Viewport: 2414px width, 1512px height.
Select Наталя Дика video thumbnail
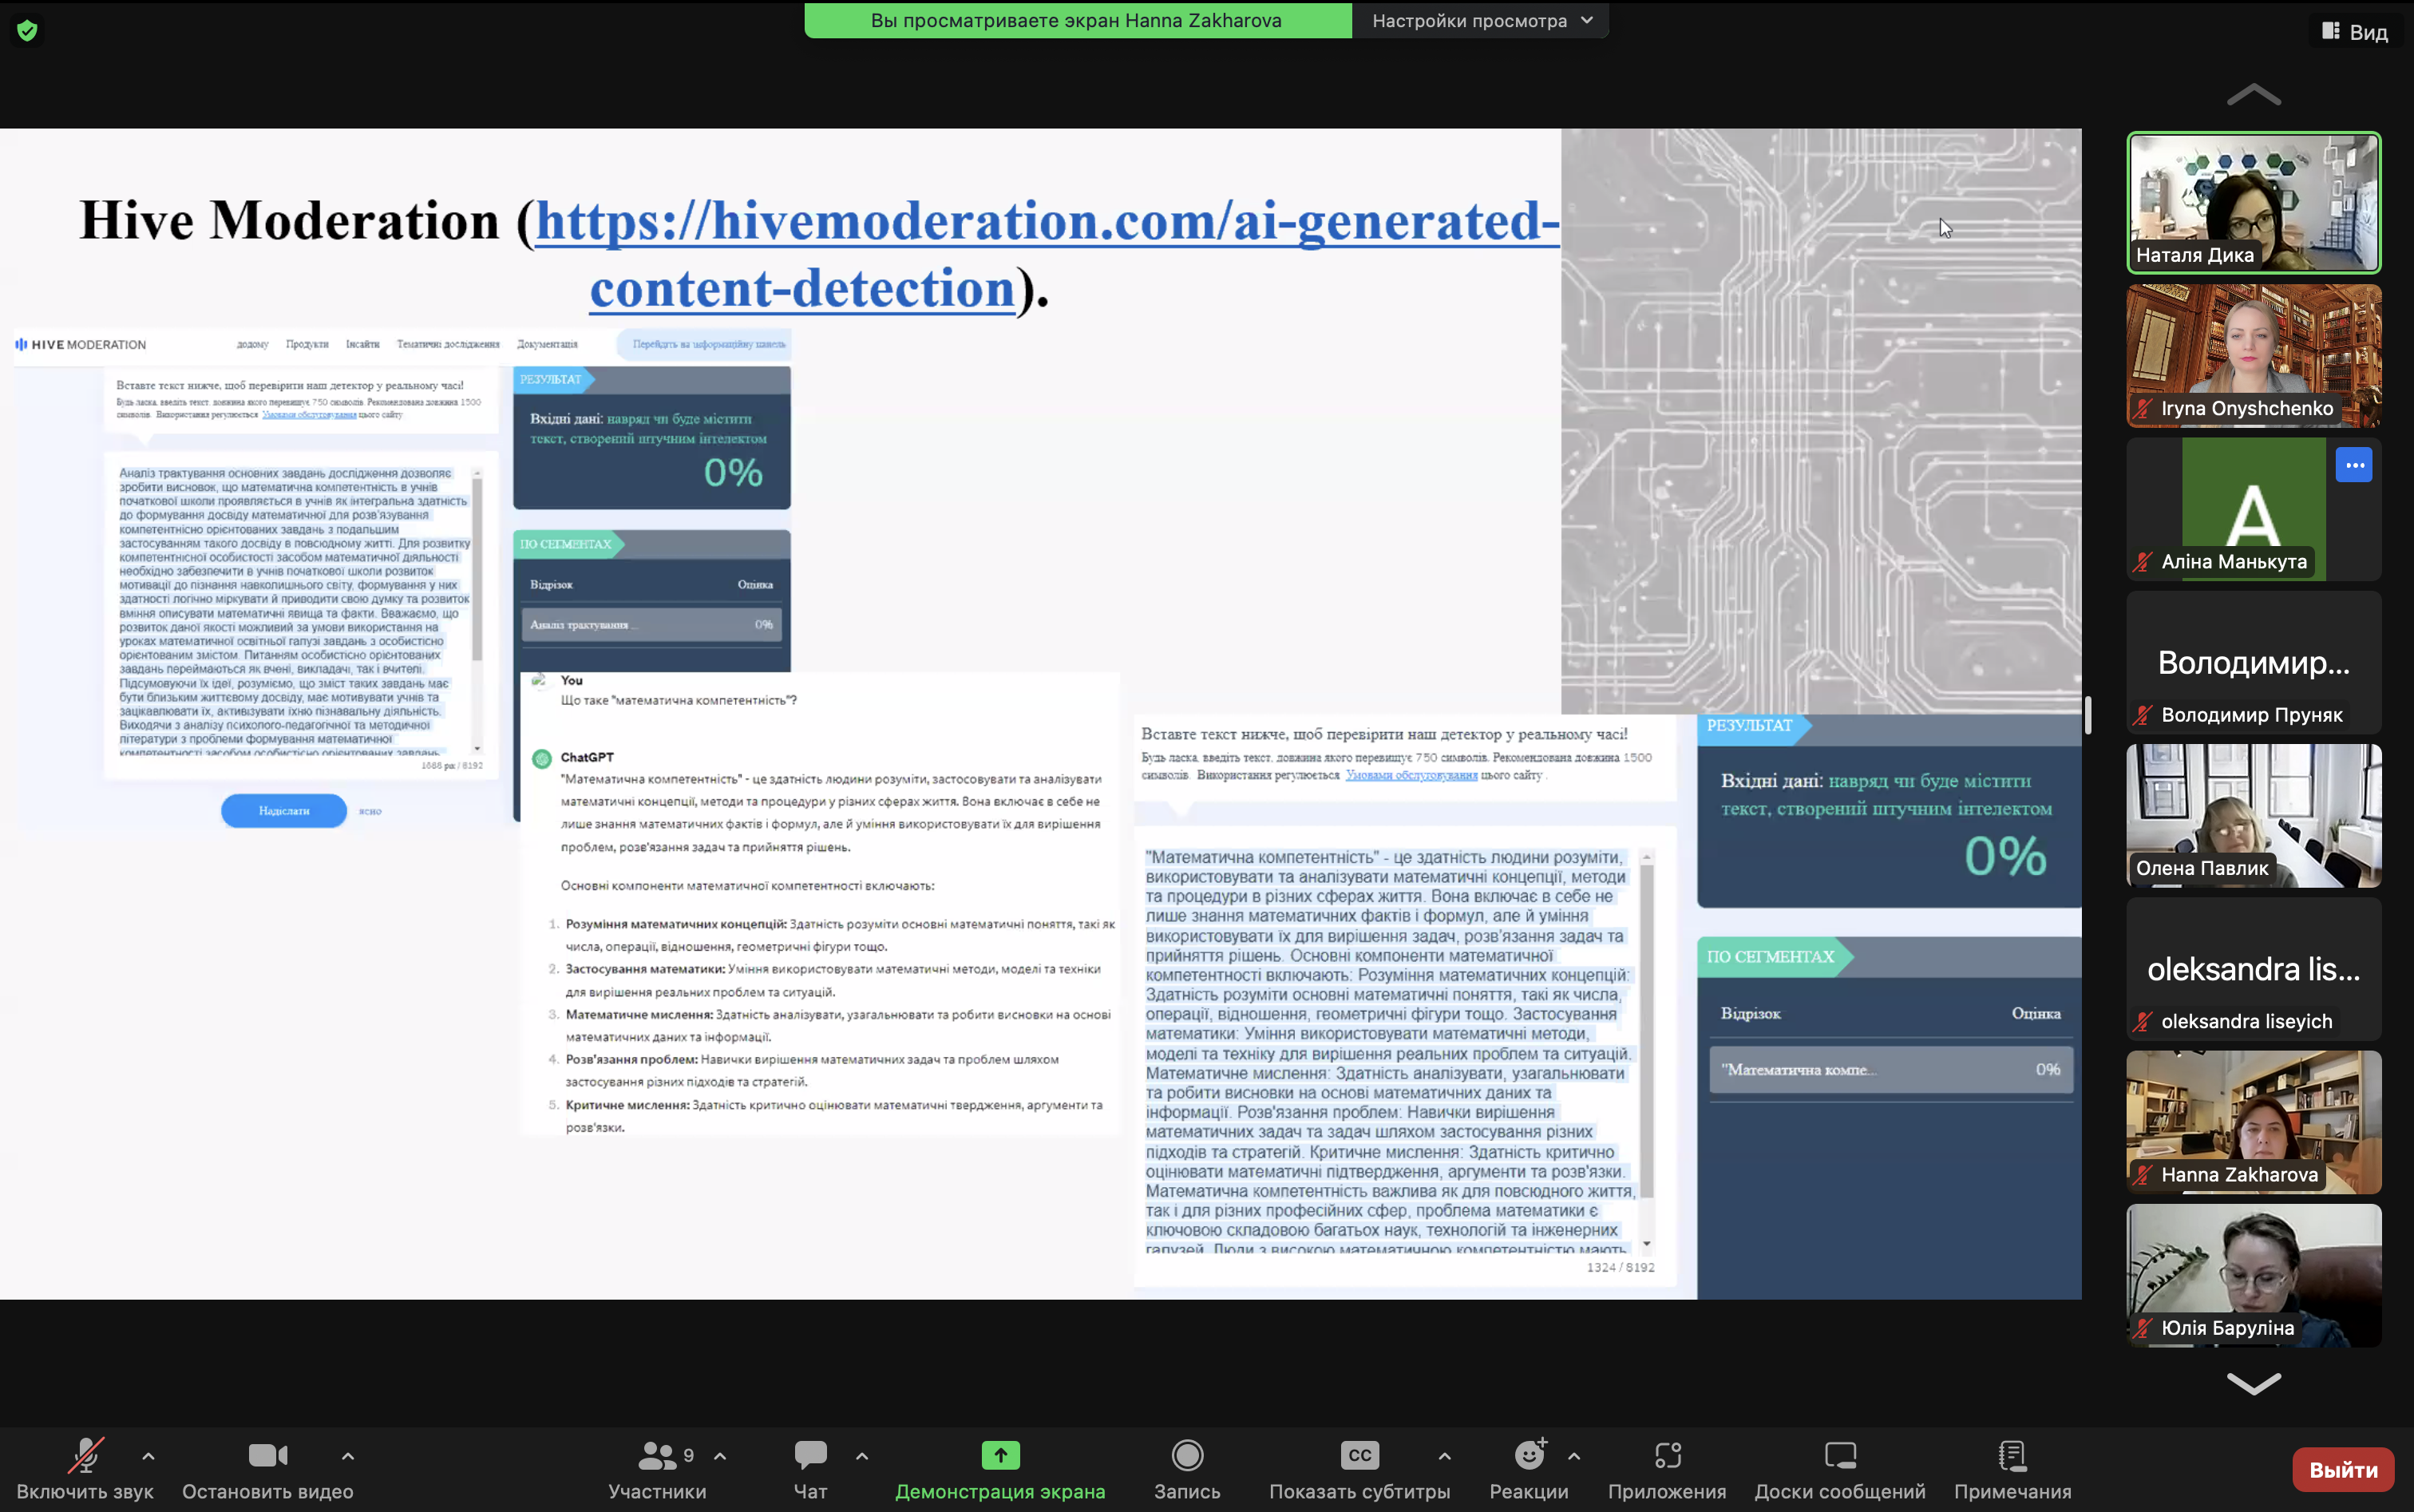click(2253, 202)
